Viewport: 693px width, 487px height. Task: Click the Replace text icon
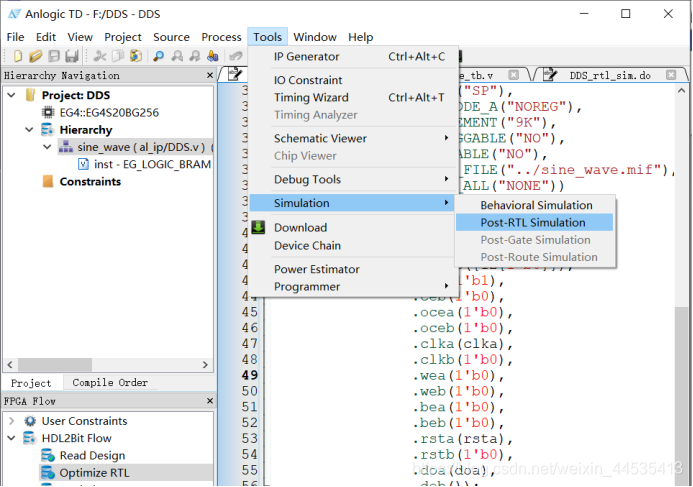coord(213,56)
